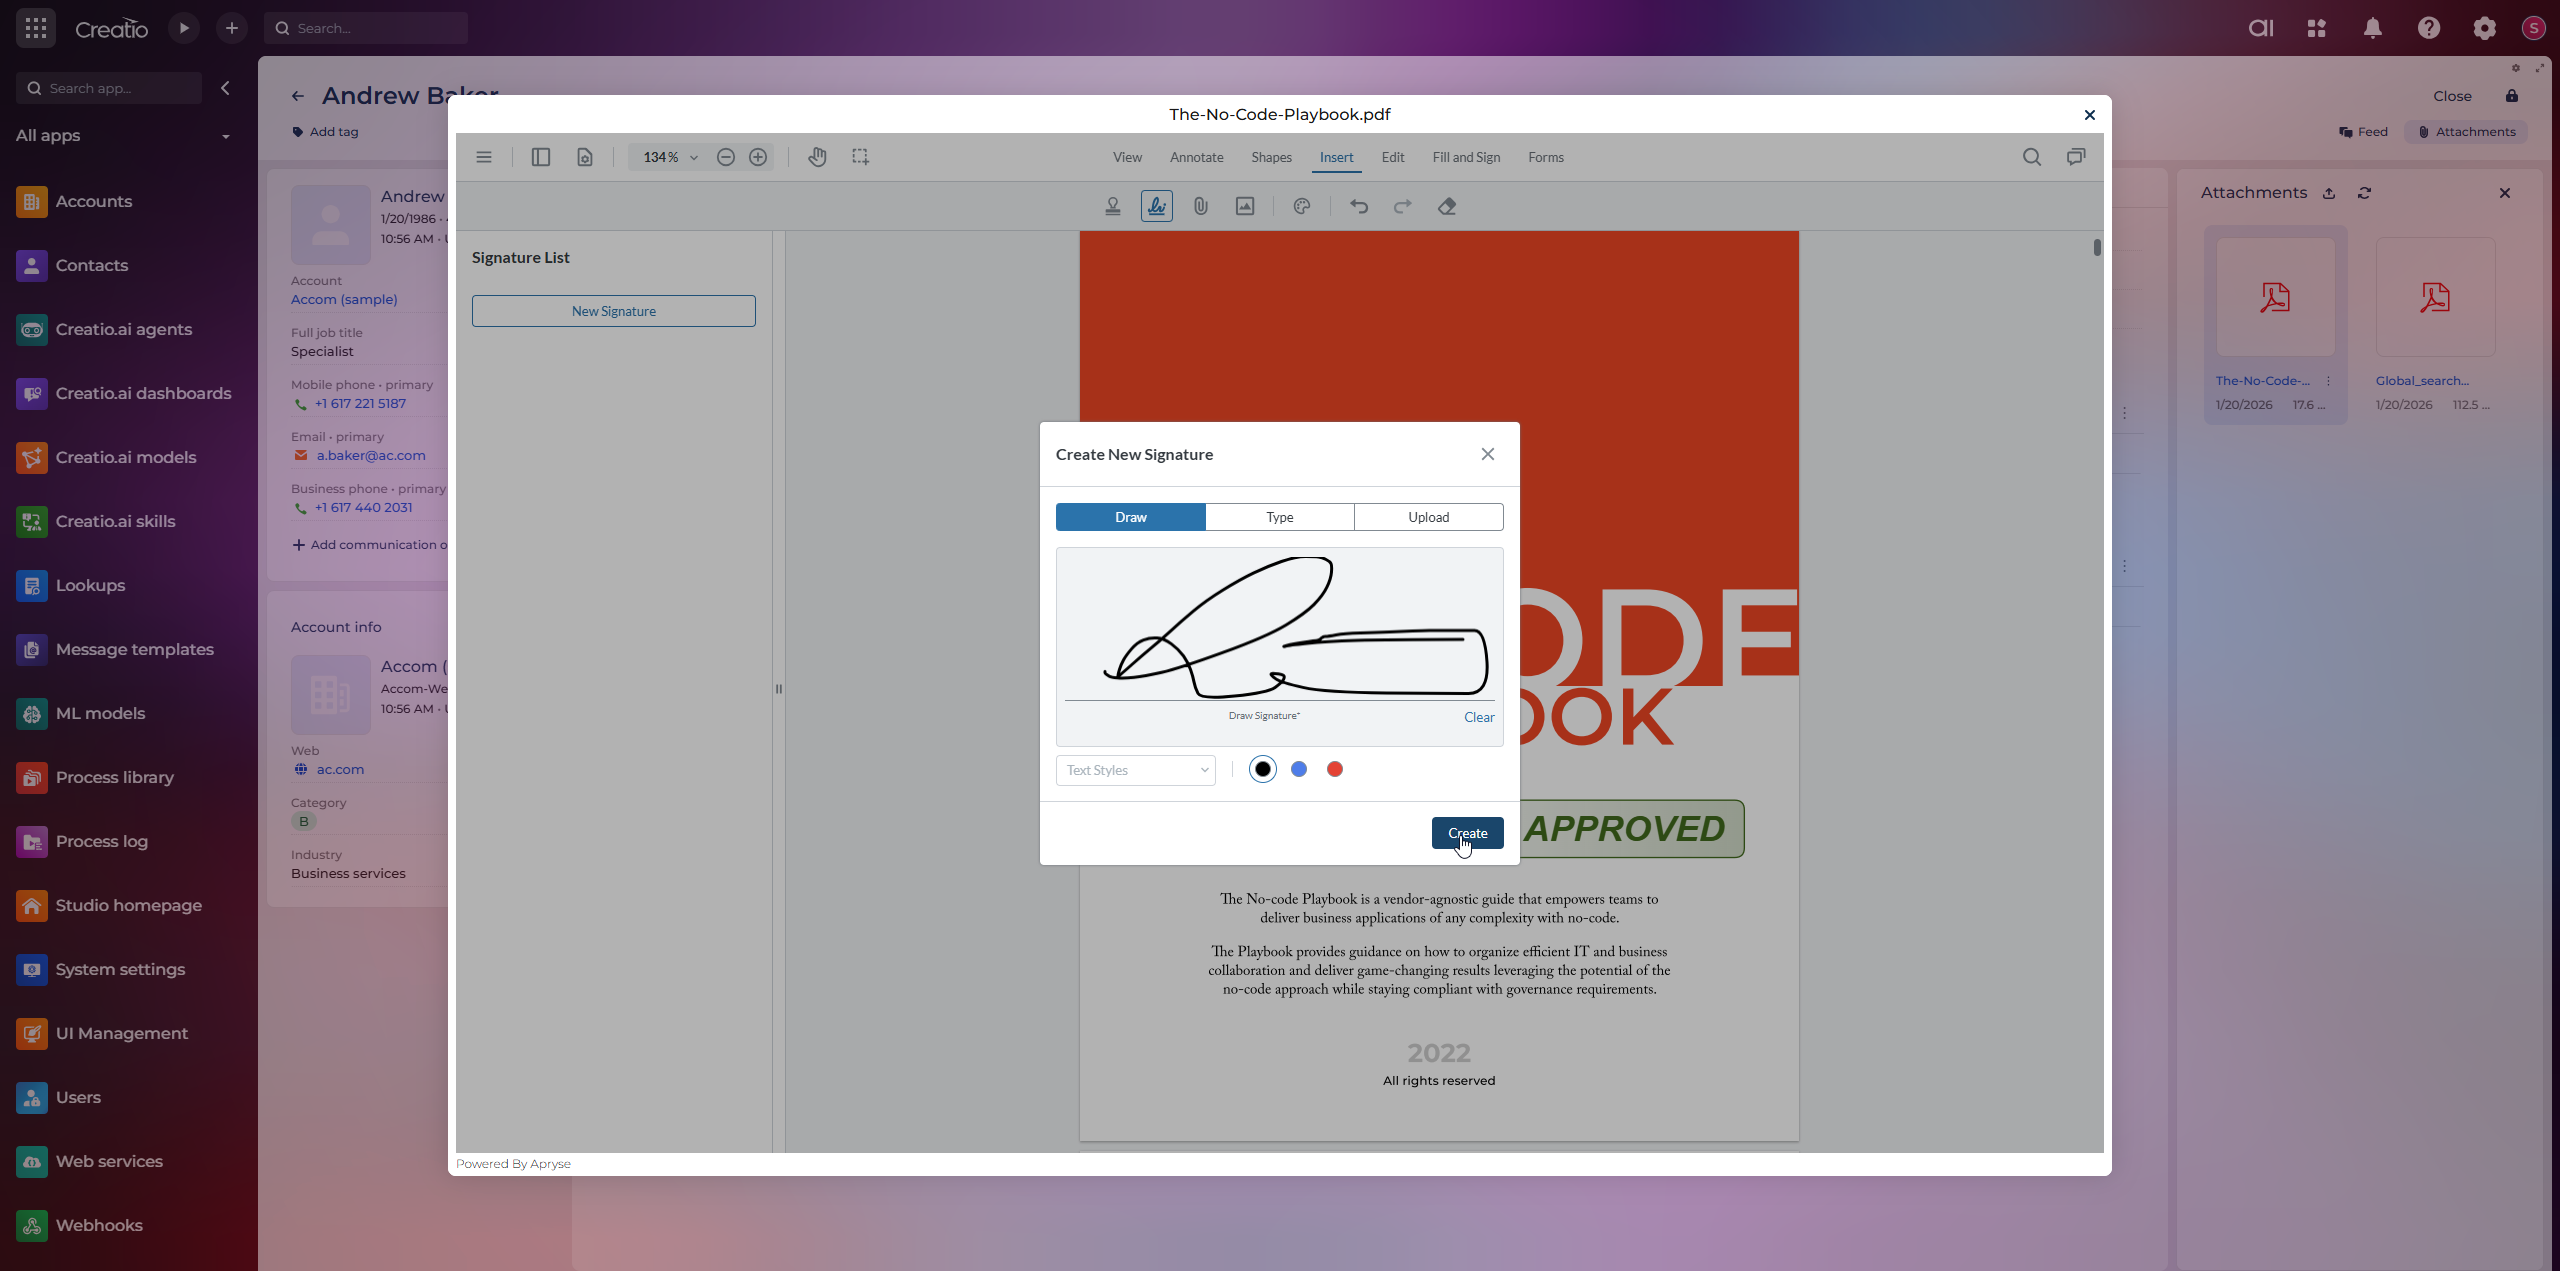Toggle the comments panel icon
The height and width of the screenshot is (1271, 2560).
click(x=2076, y=157)
